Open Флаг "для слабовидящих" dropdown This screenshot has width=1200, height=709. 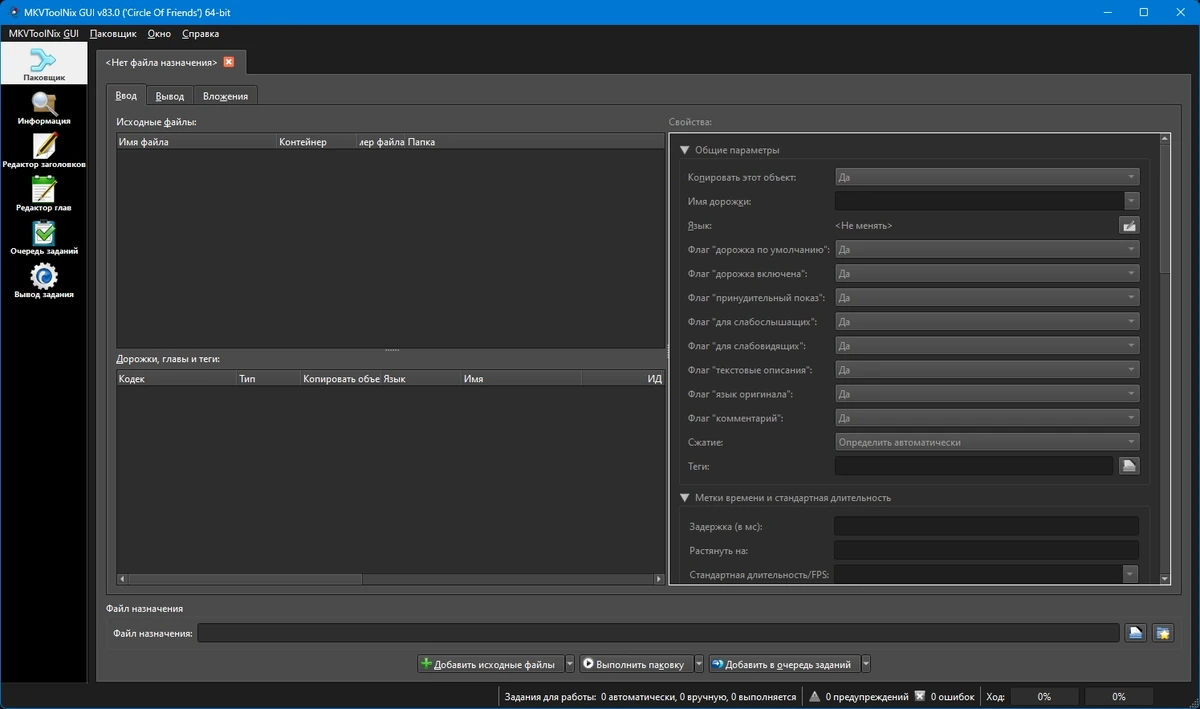click(x=987, y=346)
